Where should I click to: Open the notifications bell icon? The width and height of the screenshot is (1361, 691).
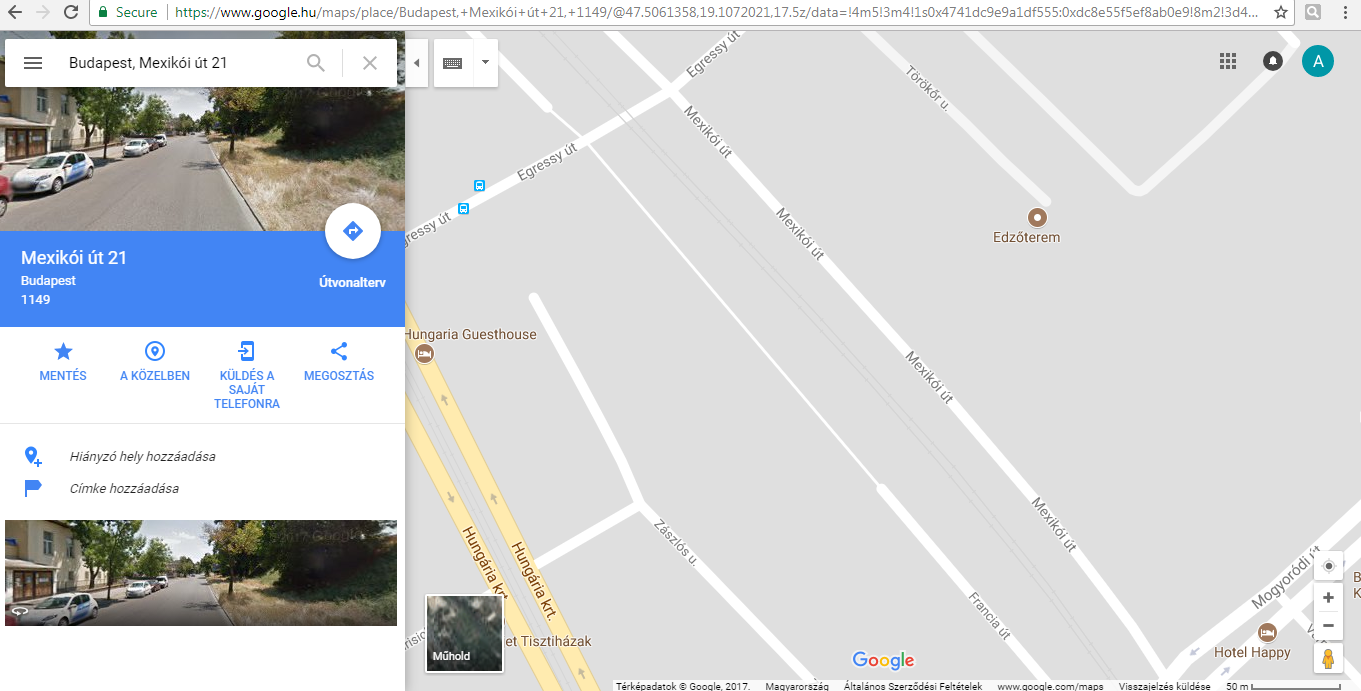click(x=1273, y=61)
